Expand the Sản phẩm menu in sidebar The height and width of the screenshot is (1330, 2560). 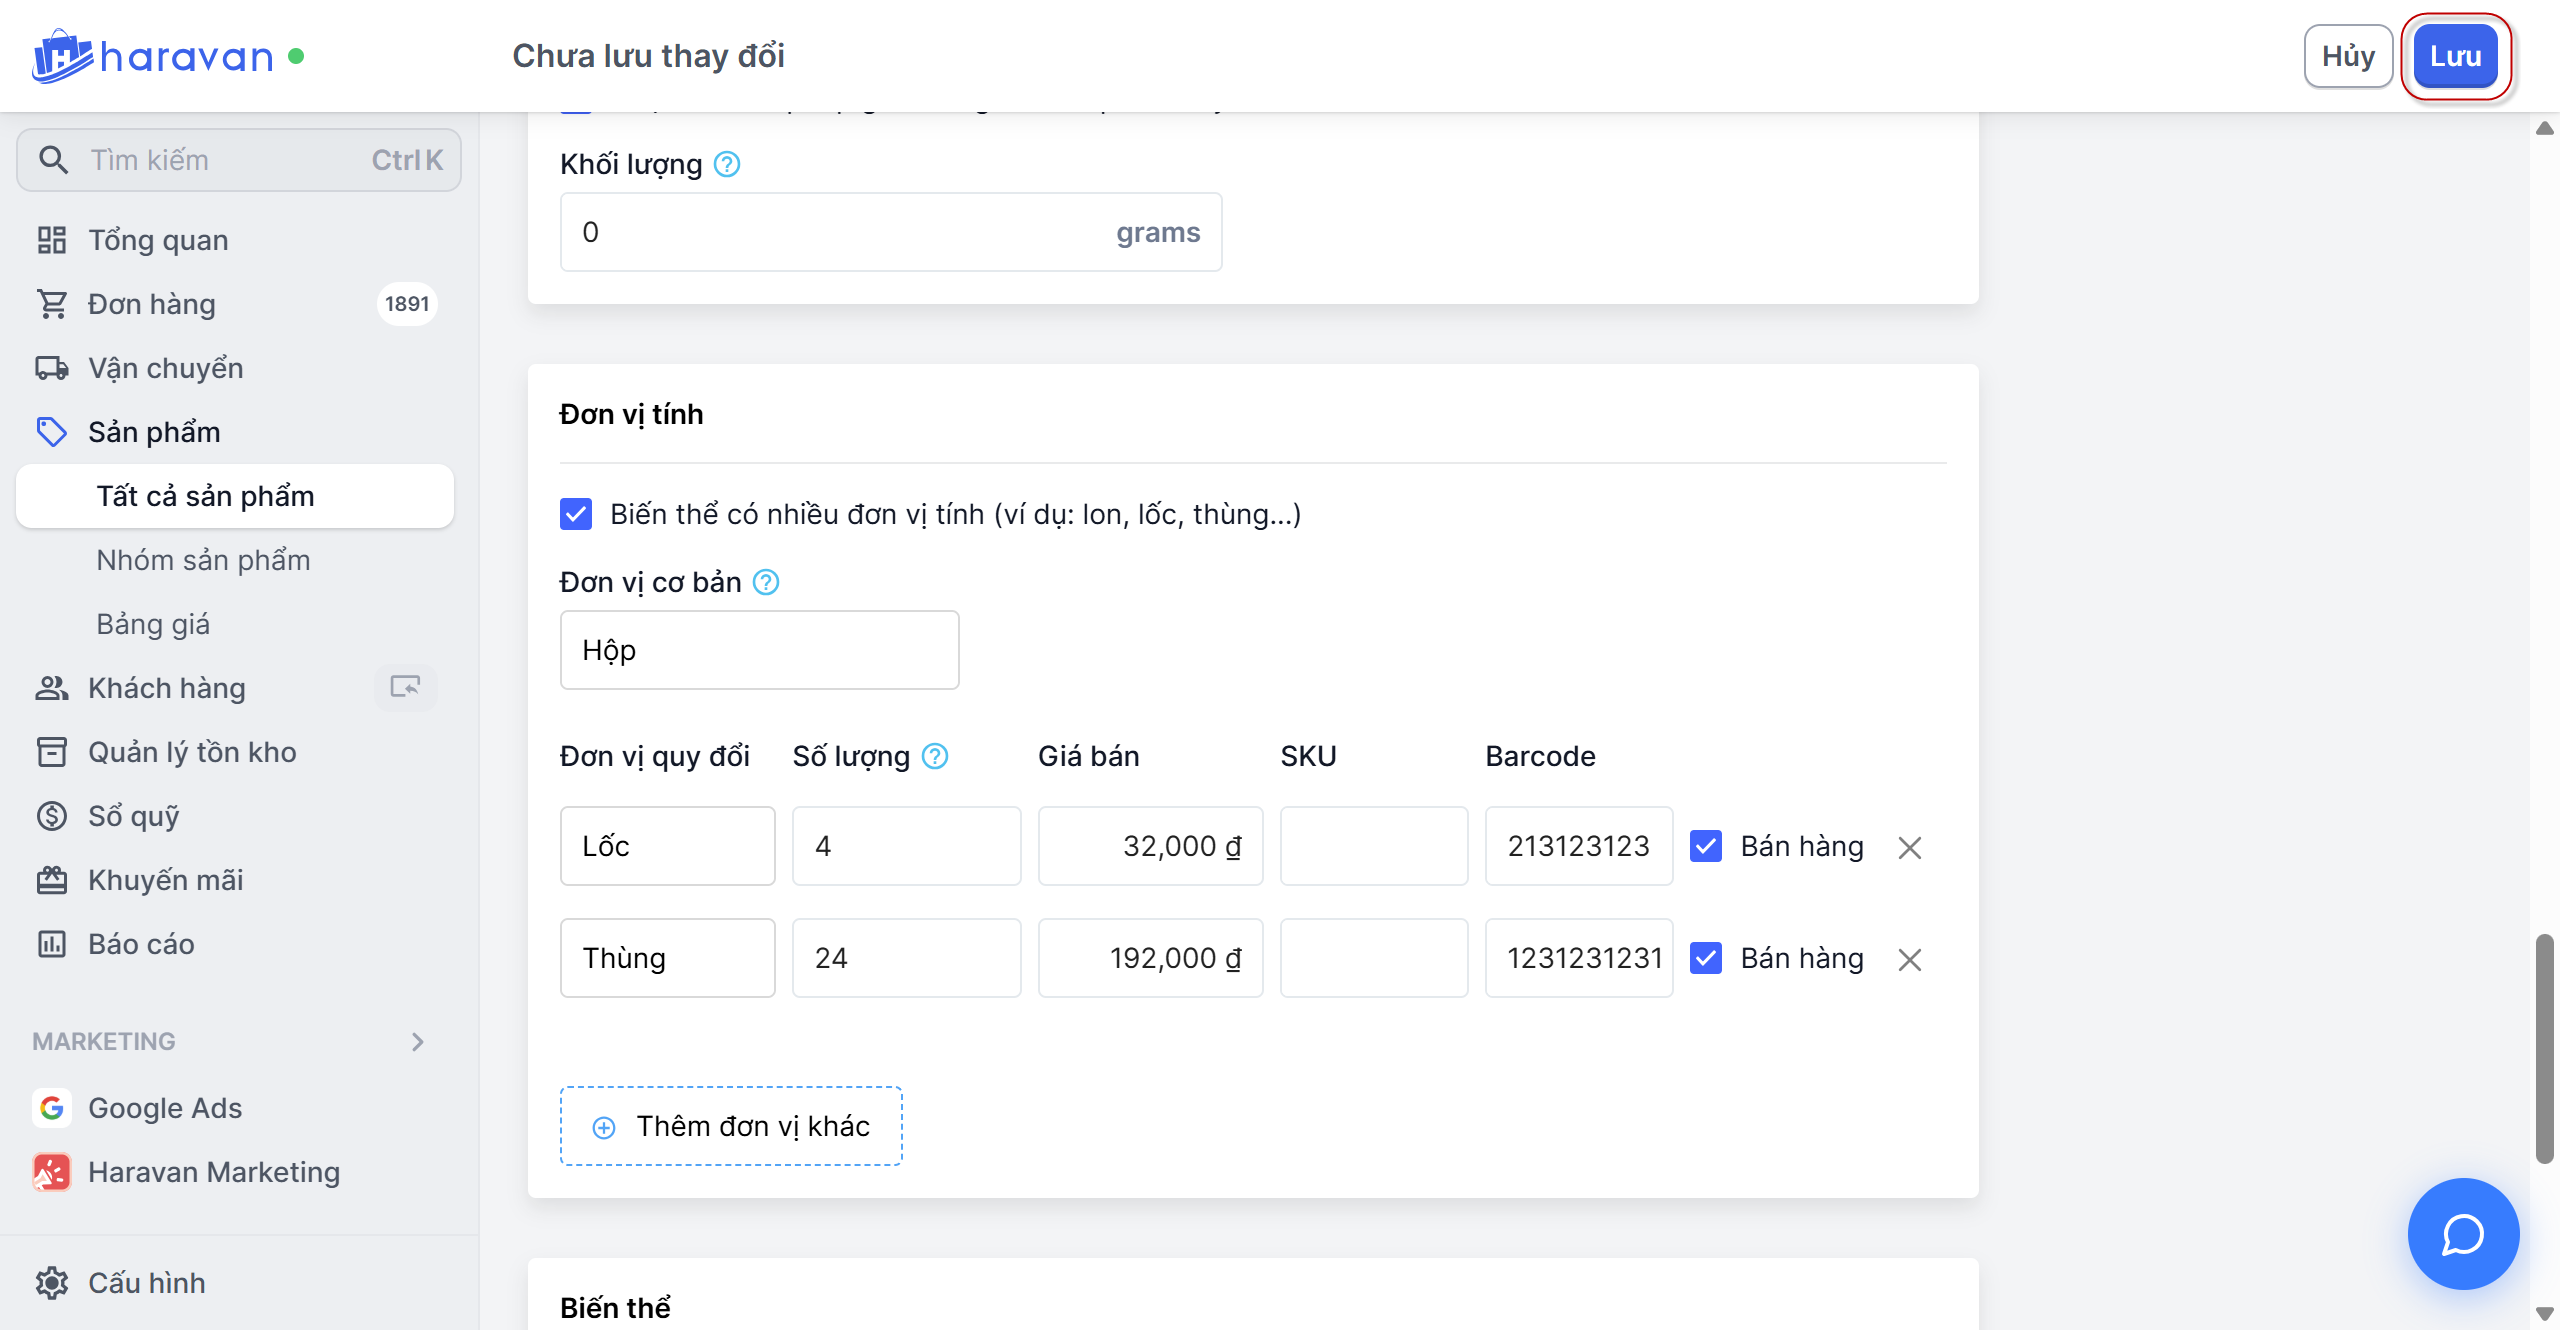pos(154,432)
